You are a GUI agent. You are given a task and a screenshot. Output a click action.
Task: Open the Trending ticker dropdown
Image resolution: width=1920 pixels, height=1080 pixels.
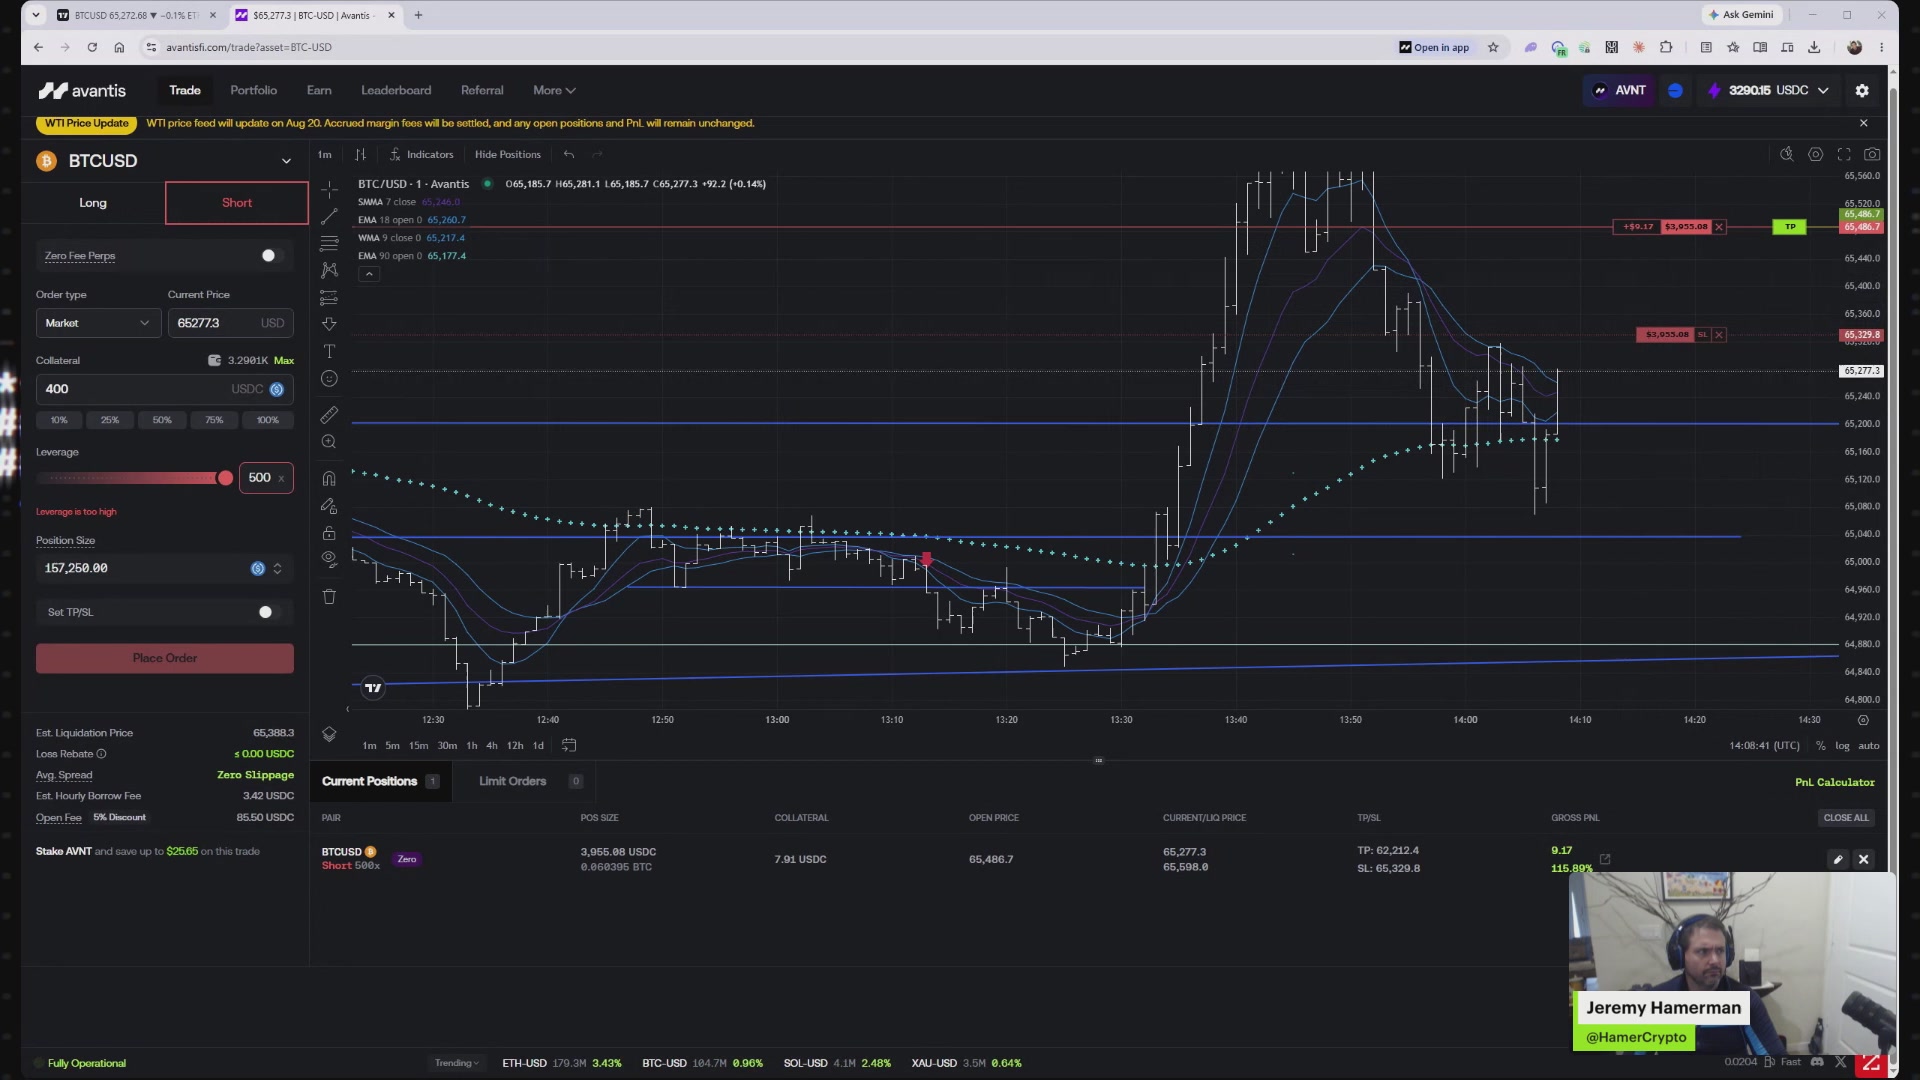click(x=457, y=1063)
